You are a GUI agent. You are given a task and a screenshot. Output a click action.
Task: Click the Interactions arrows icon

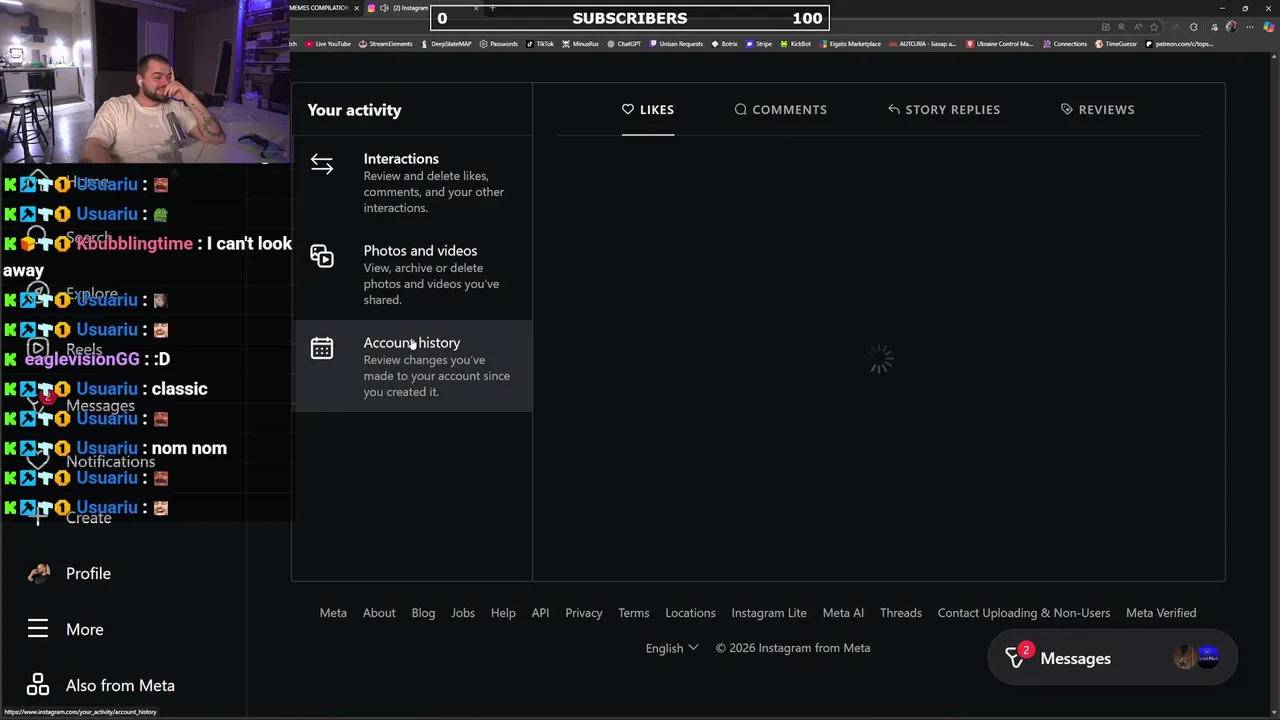[x=321, y=164]
